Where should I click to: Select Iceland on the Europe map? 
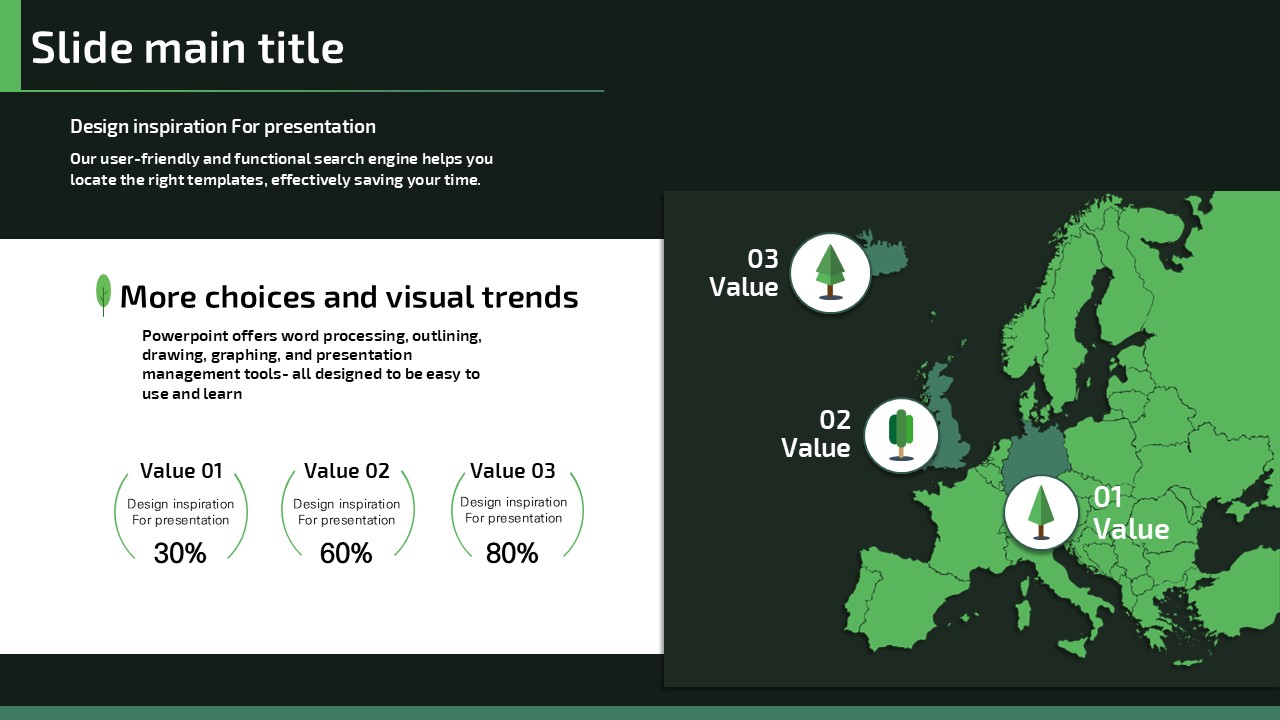coord(887,254)
